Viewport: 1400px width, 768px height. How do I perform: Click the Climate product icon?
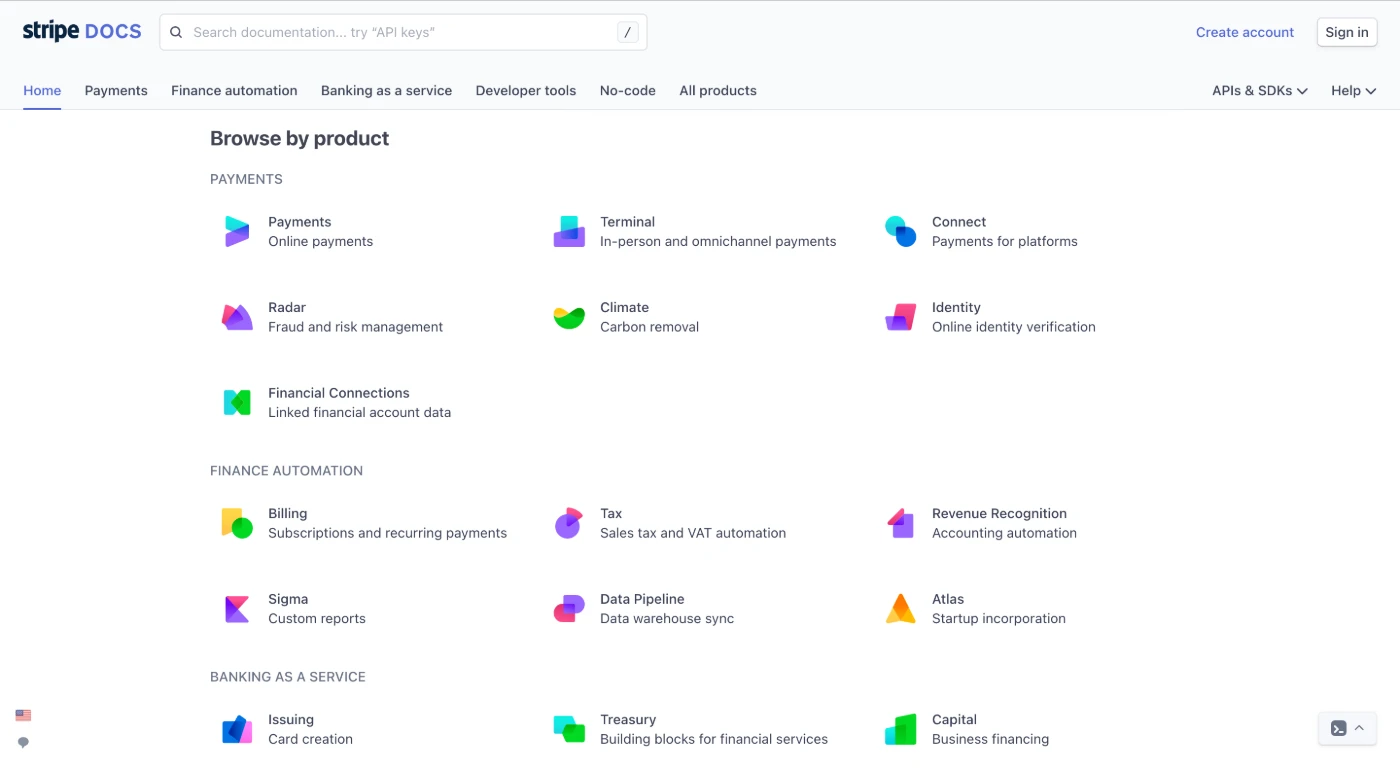[569, 317]
